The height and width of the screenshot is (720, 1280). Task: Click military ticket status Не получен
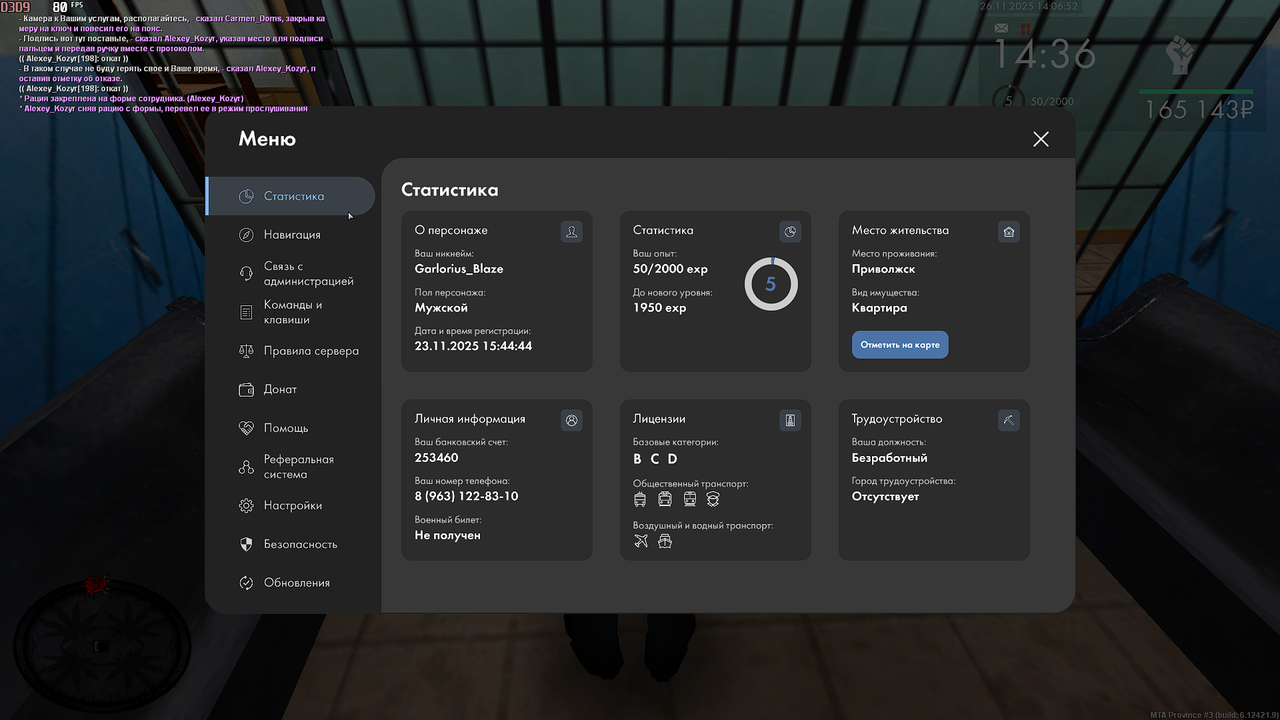point(447,535)
